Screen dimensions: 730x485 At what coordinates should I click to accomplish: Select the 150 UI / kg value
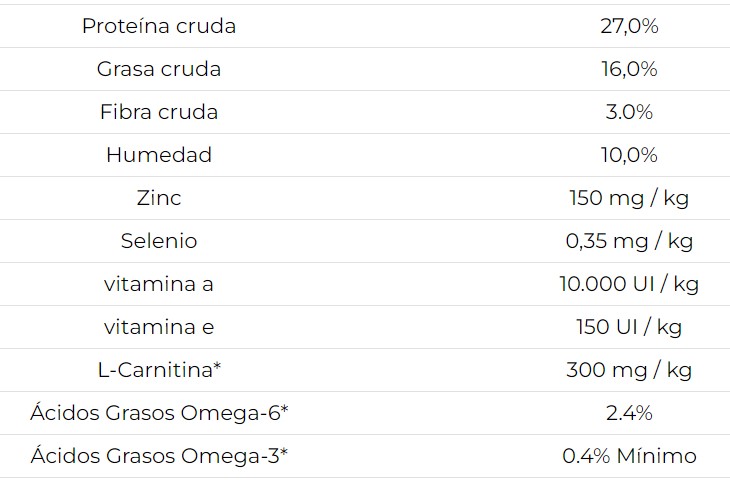[x=629, y=327]
